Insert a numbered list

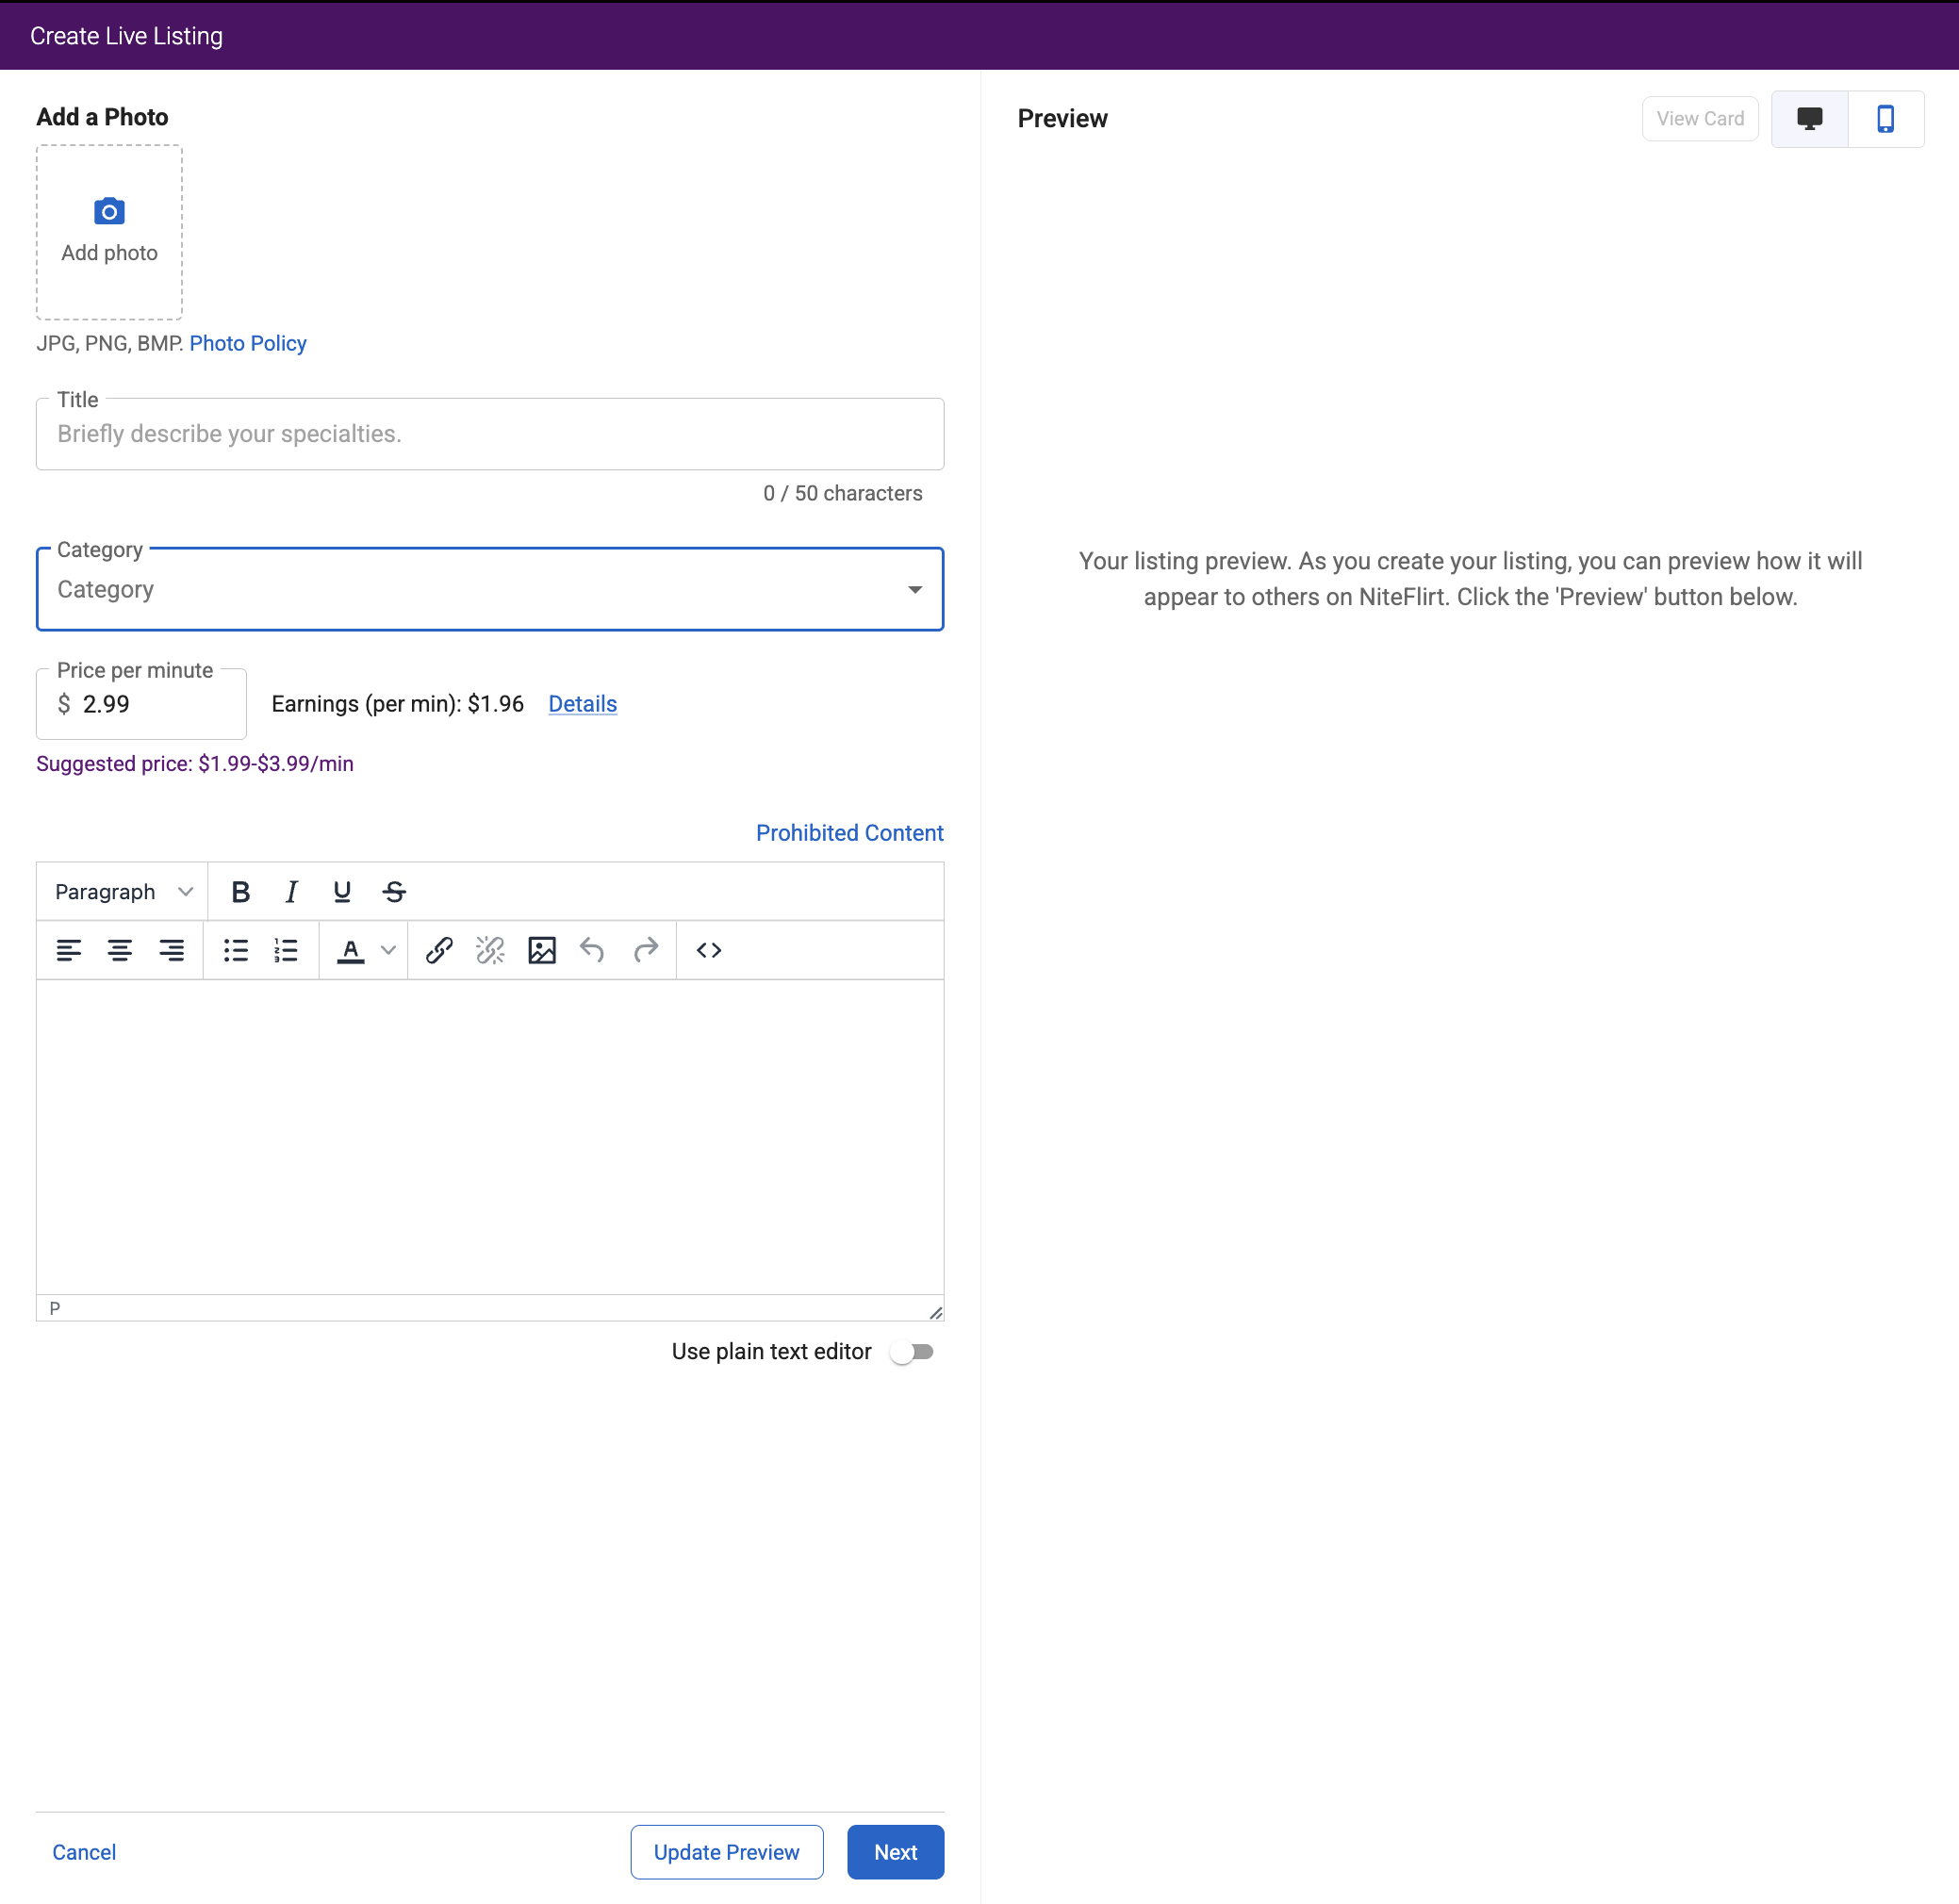click(286, 950)
